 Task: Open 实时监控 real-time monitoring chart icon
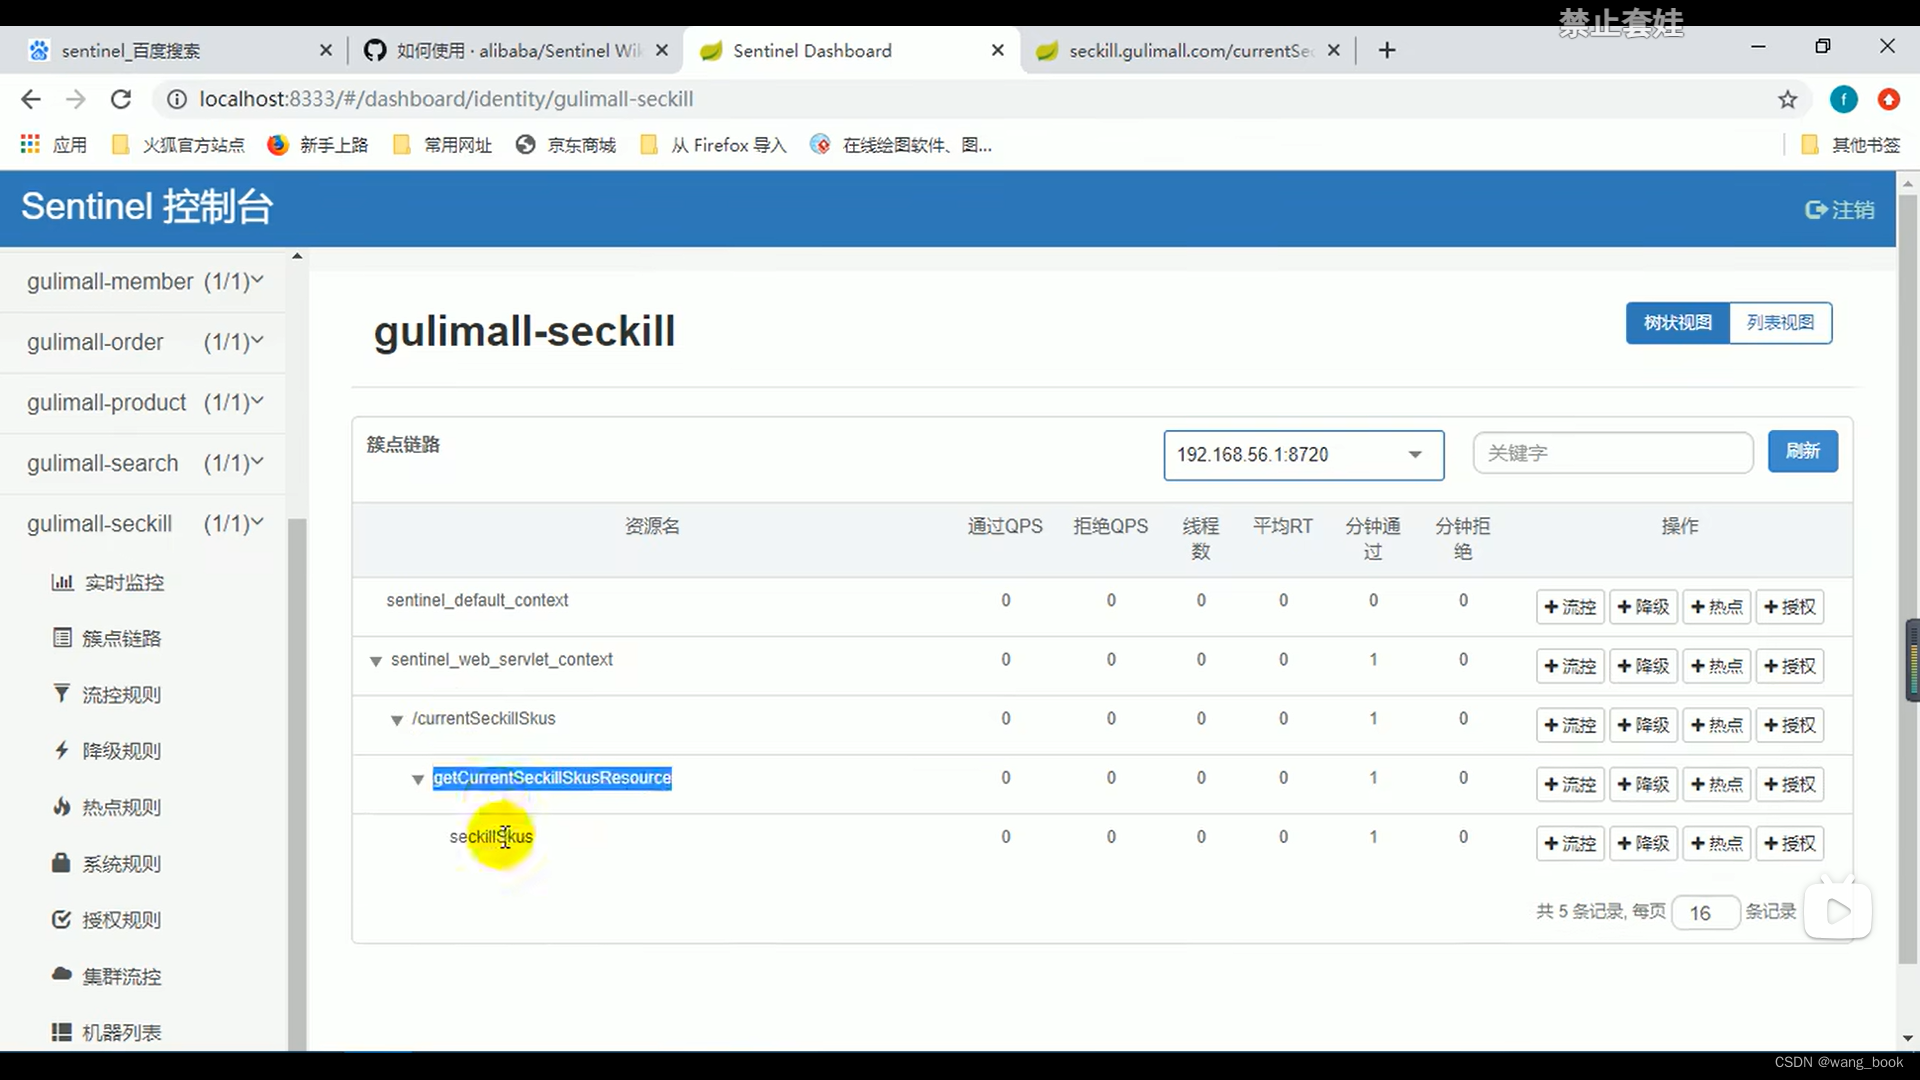coord(62,582)
